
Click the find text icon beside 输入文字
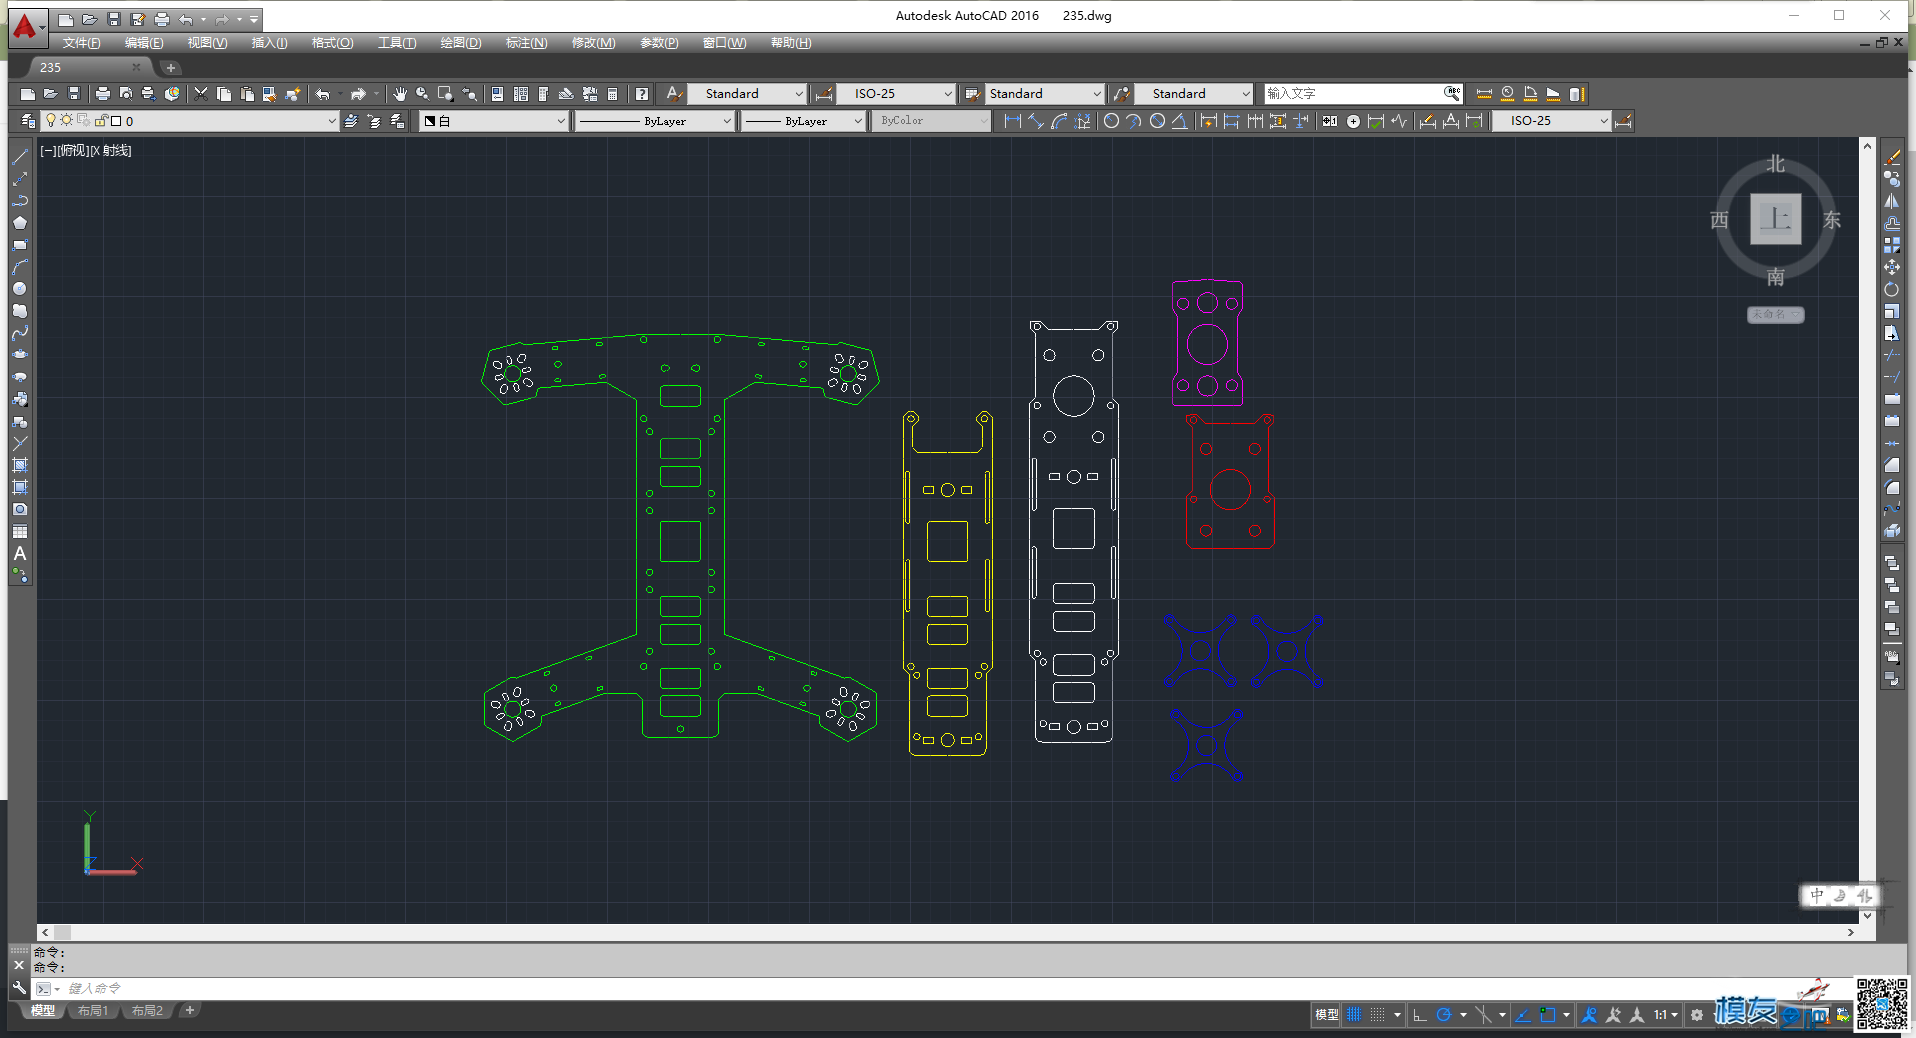(x=1452, y=93)
